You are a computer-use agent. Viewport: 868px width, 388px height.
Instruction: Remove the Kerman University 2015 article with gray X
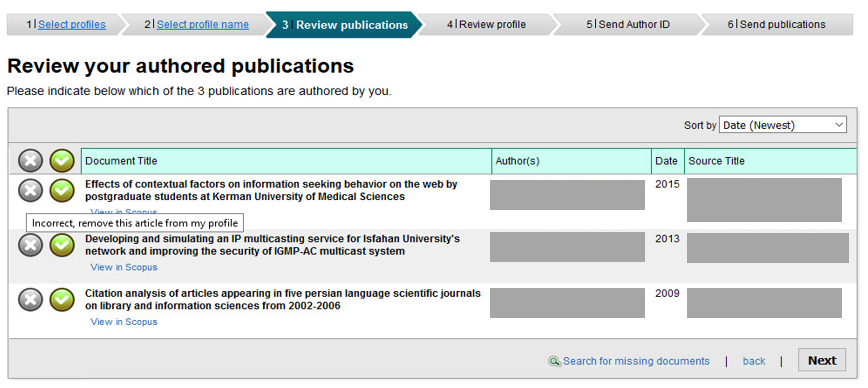pos(30,190)
